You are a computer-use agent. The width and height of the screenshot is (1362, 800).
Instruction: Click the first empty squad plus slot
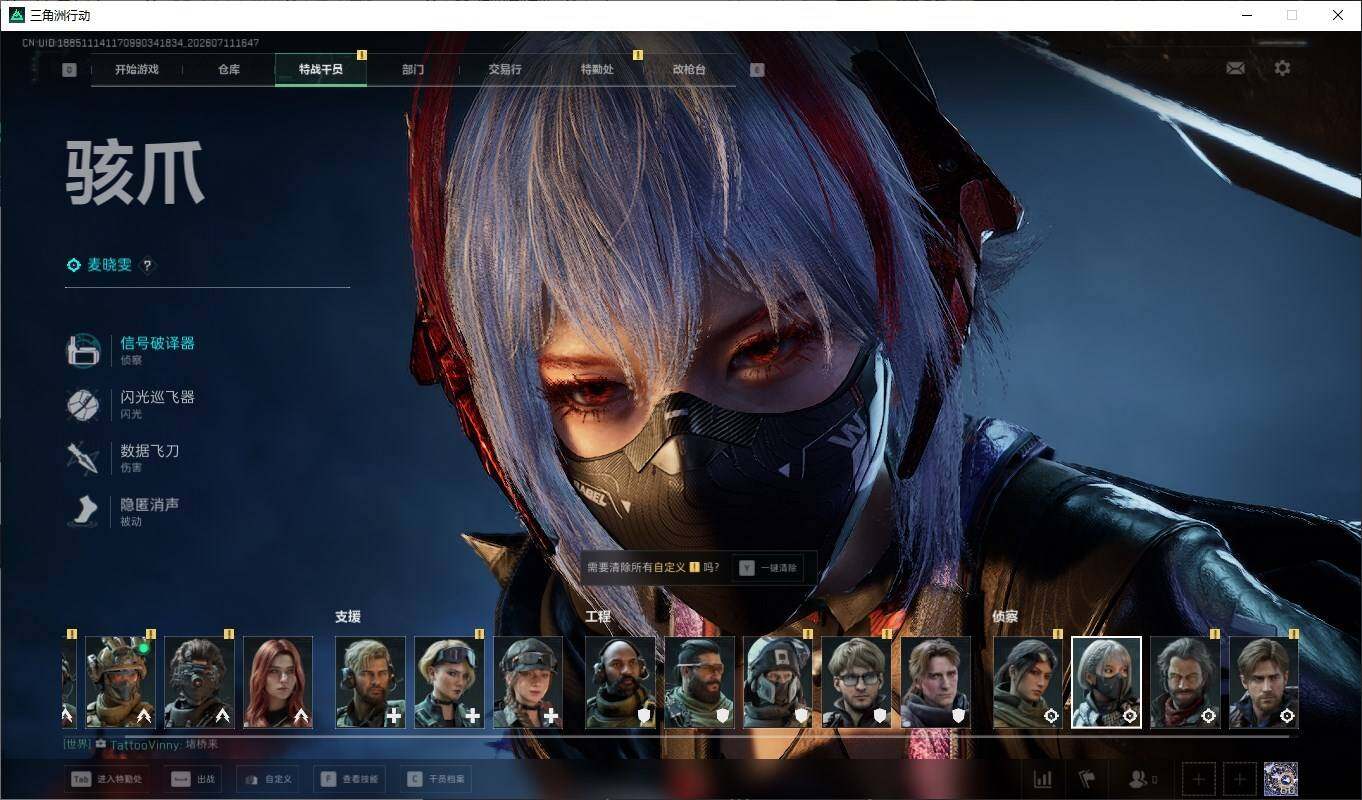(1199, 779)
